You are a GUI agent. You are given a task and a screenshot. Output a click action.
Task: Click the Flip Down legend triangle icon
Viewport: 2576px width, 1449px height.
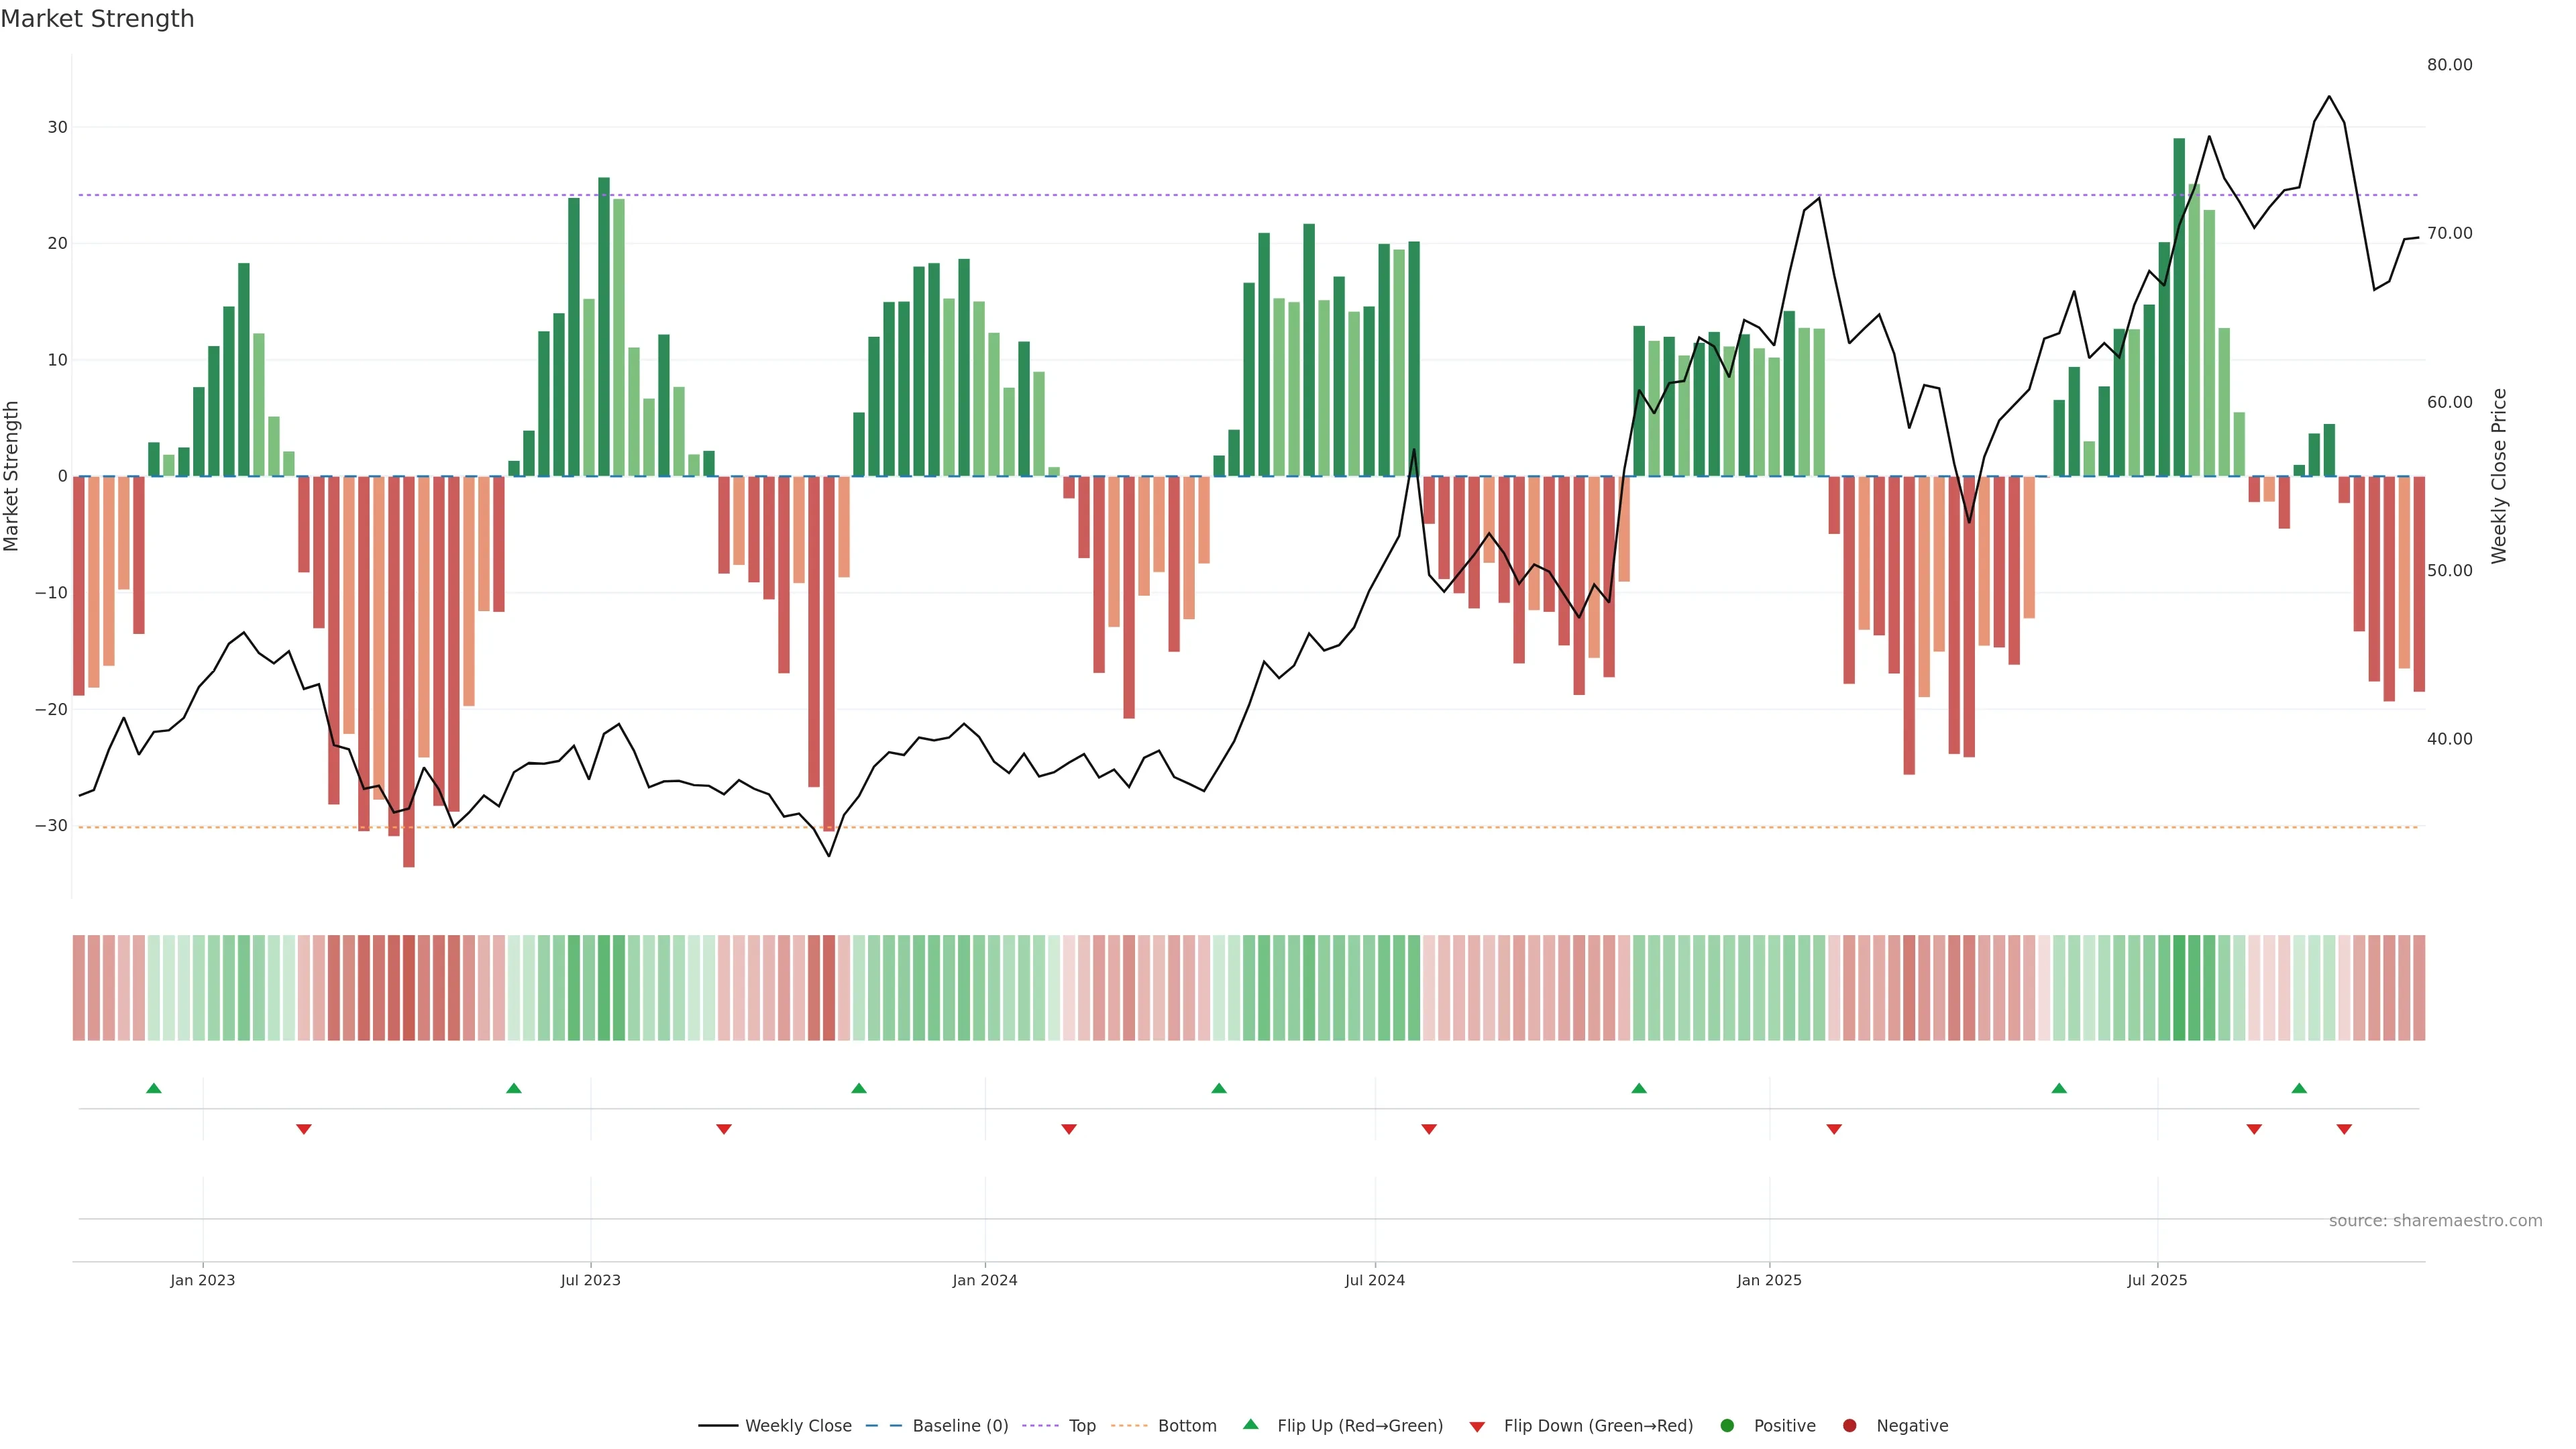point(1477,1427)
